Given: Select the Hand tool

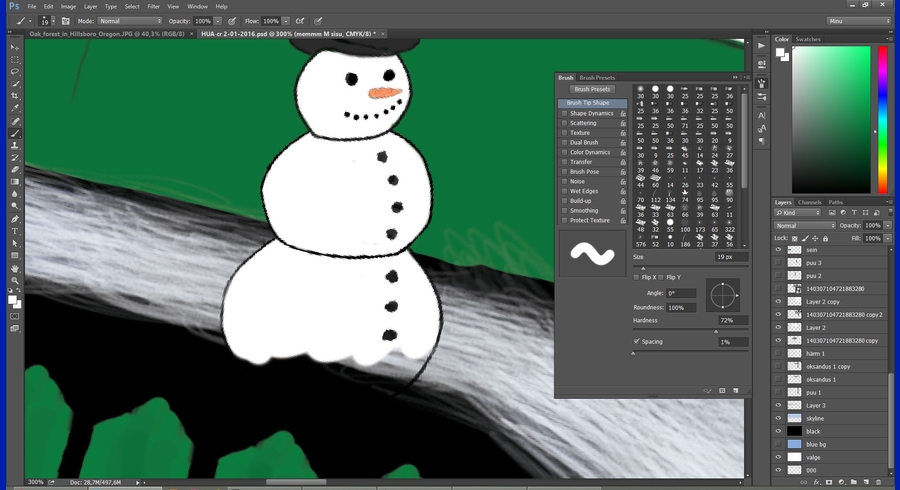Looking at the screenshot, I should 15,268.
